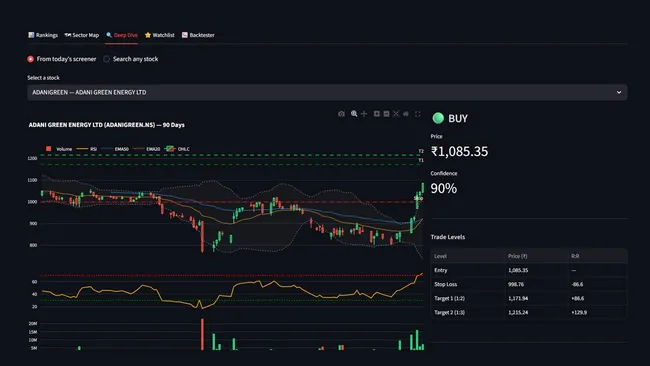Select the Target 1 (1:2) row label

449,298
